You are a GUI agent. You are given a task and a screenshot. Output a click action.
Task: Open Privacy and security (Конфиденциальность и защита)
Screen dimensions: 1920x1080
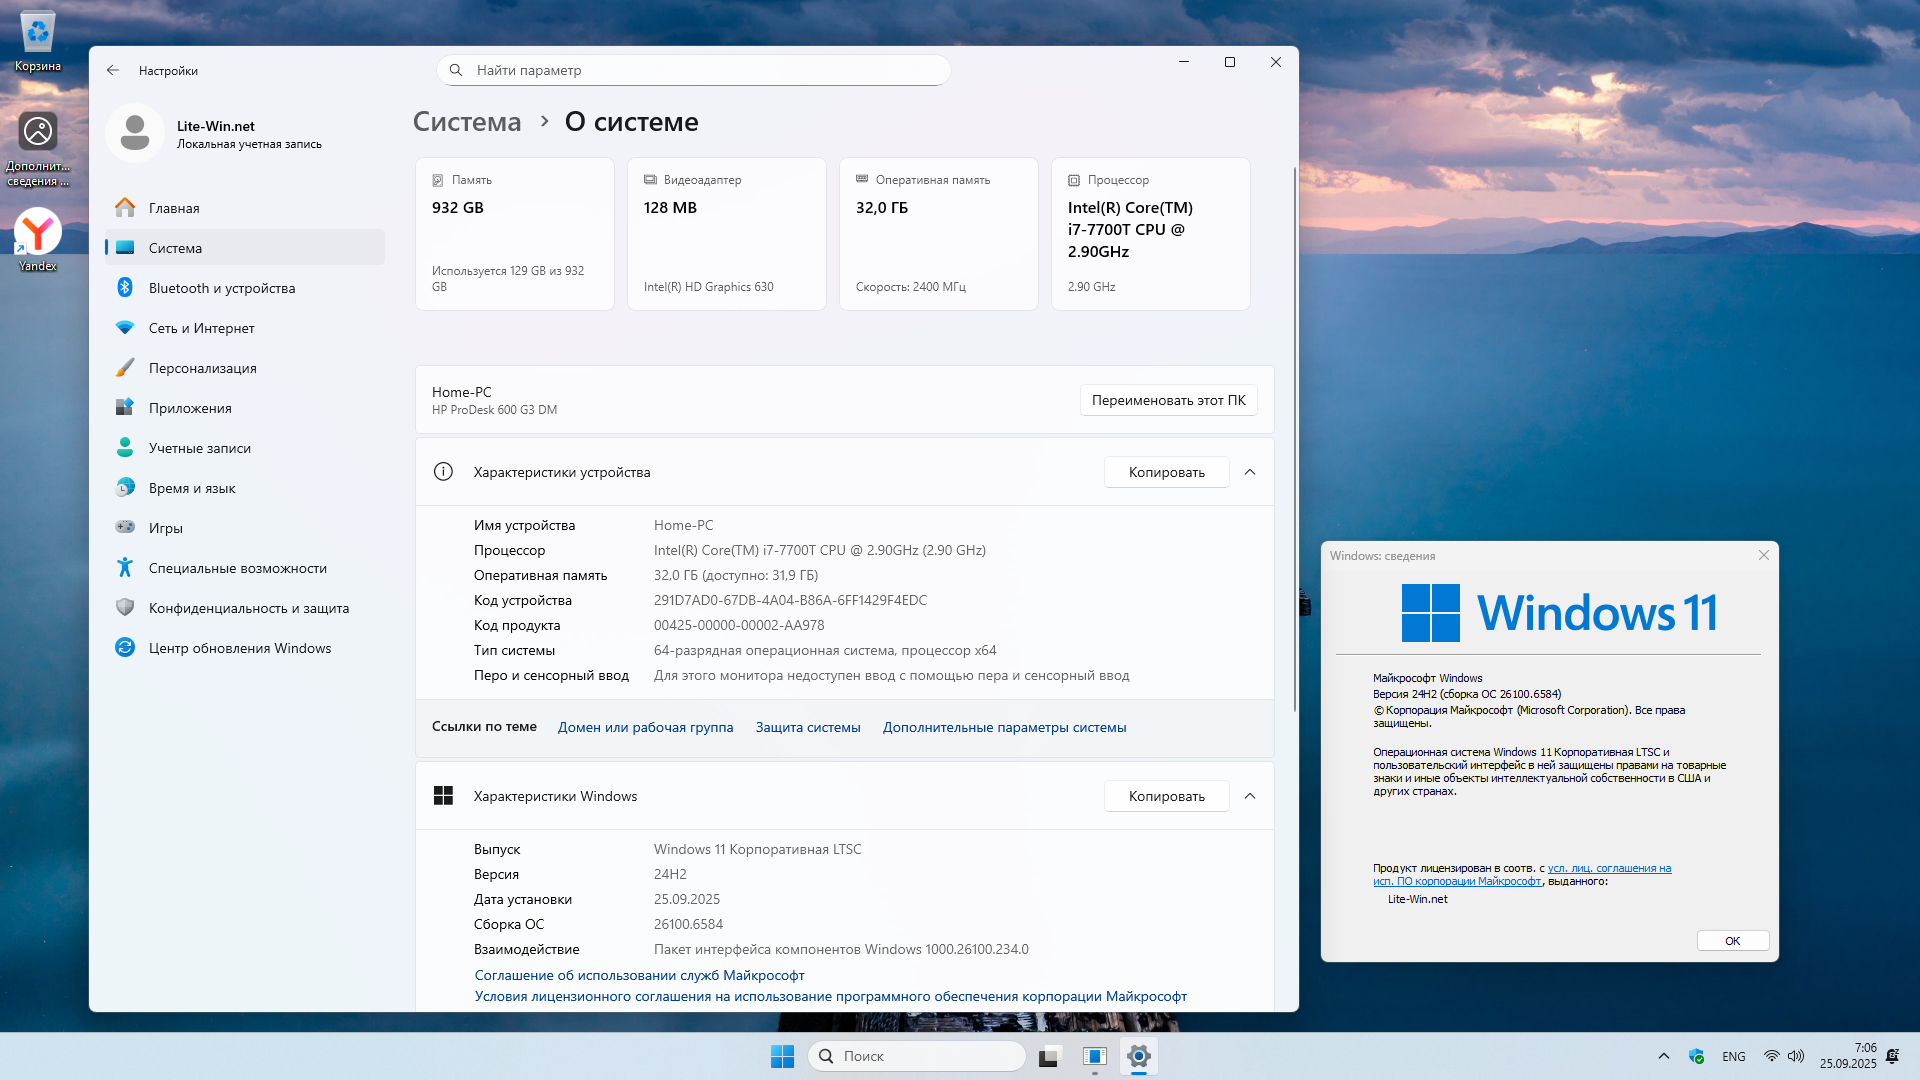point(248,608)
